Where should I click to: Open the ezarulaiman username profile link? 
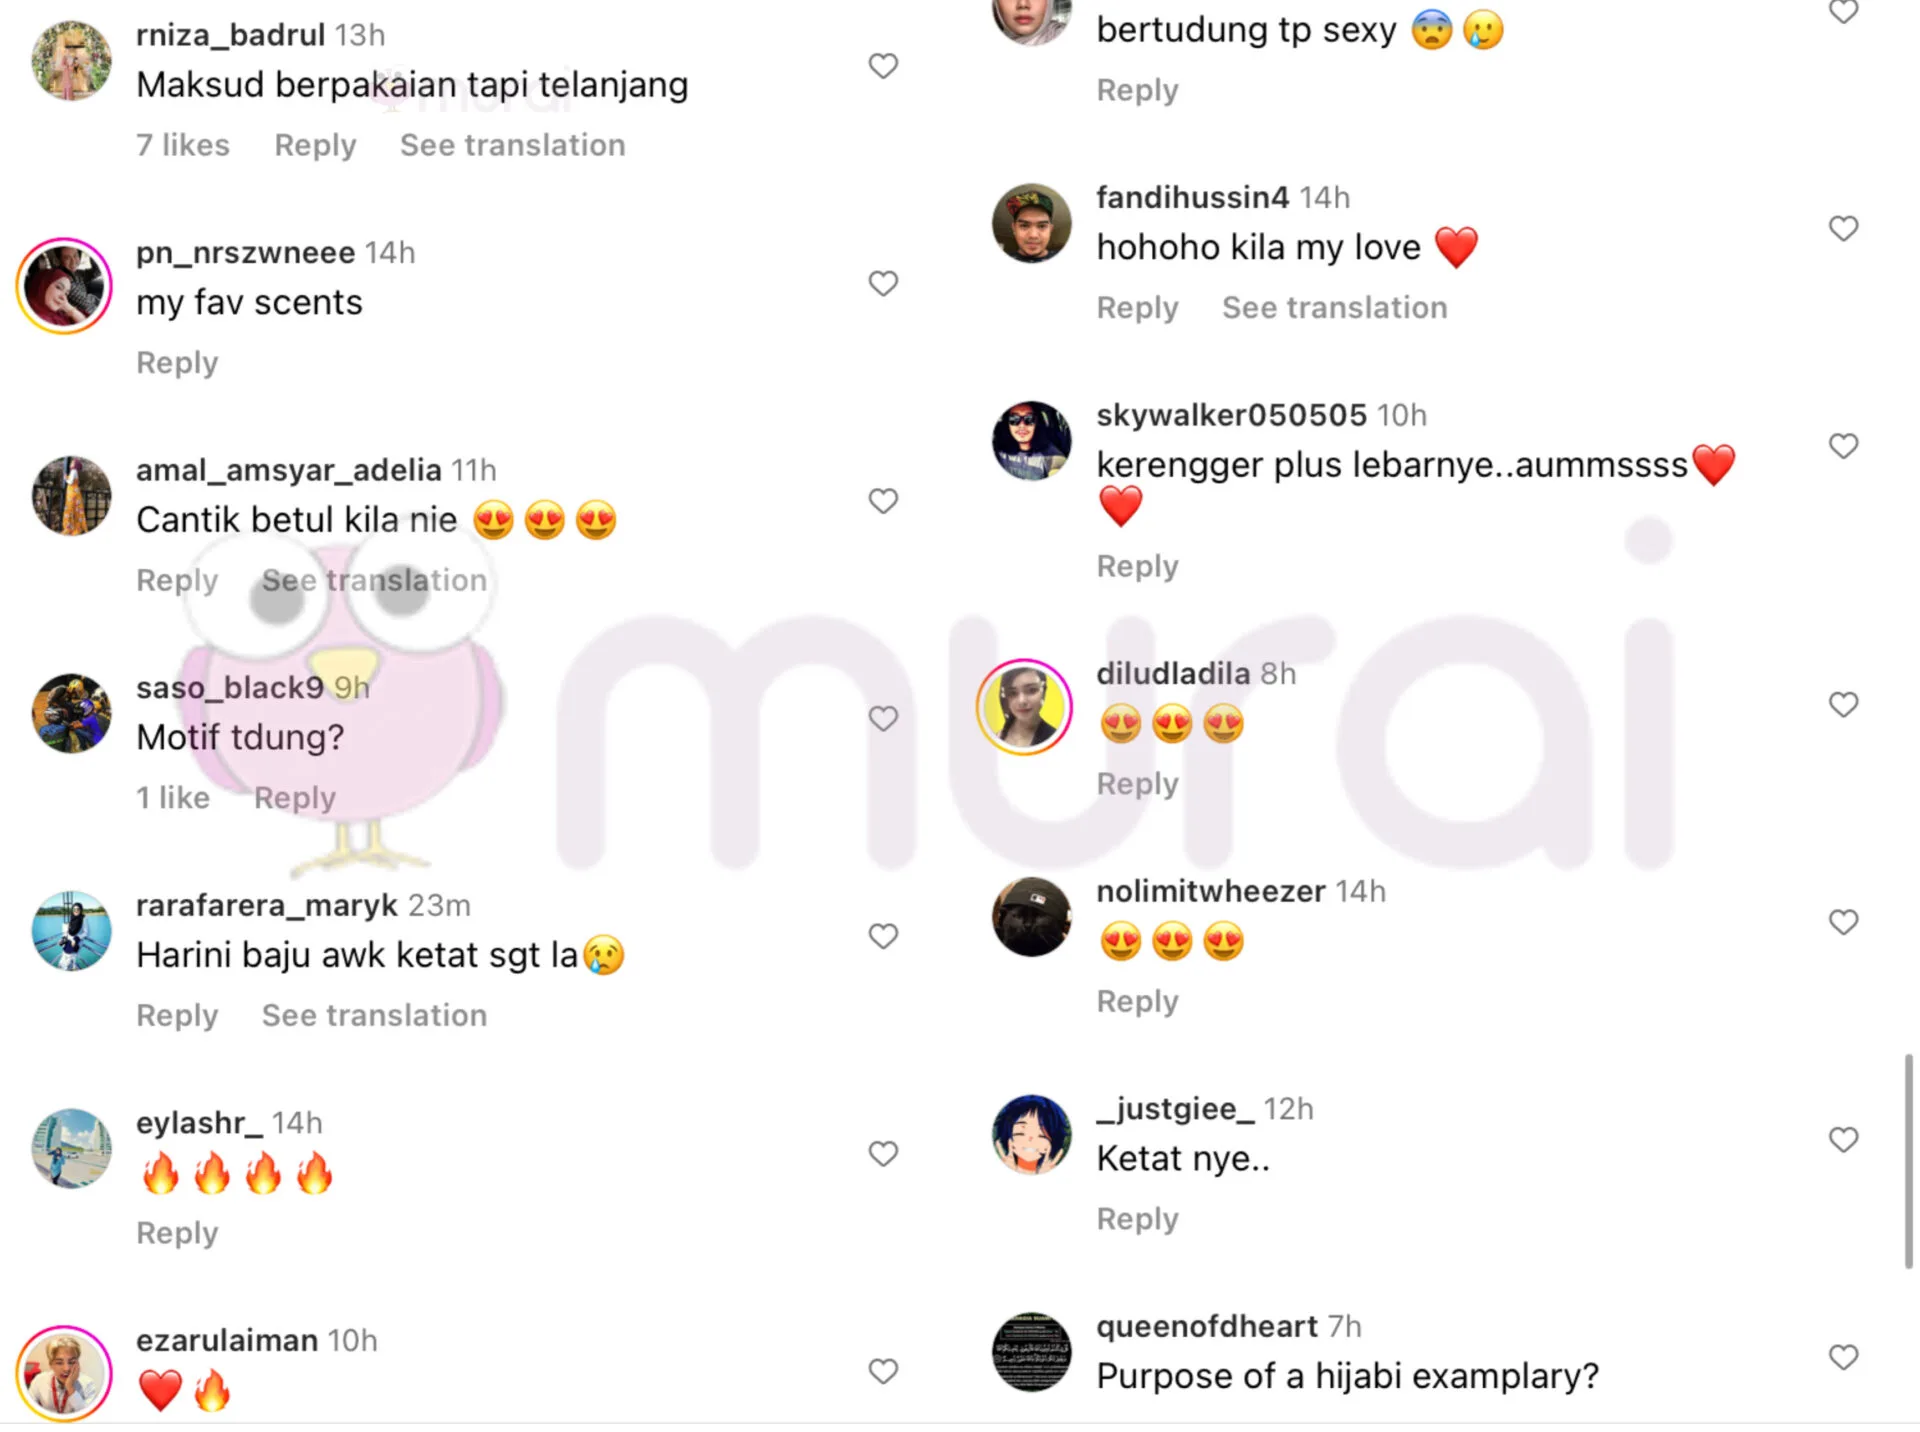tap(227, 1340)
